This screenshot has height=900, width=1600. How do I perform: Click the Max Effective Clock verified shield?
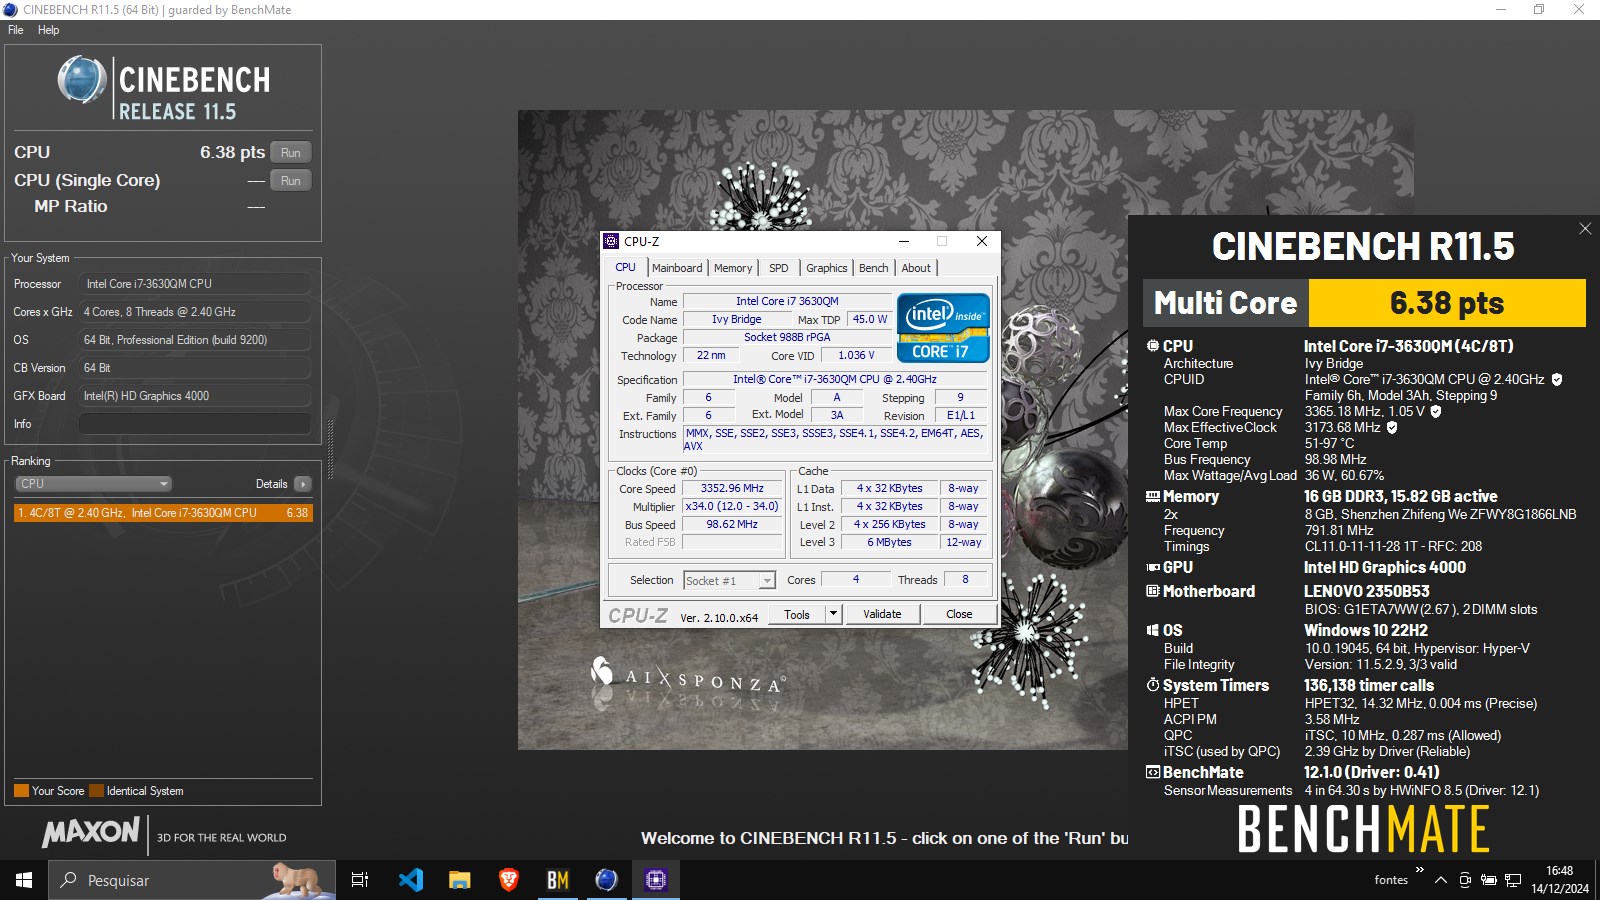(x=1392, y=427)
